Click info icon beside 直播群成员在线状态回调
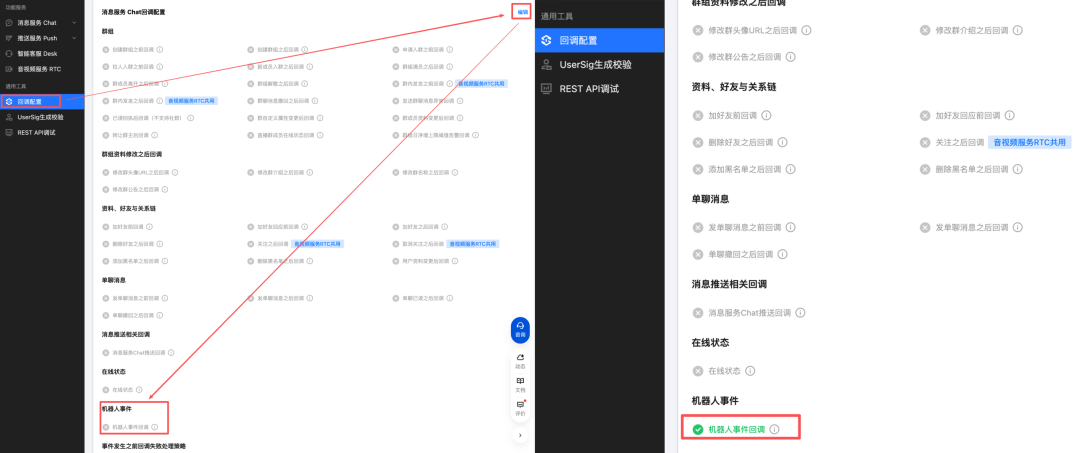This screenshot has width=1080, height=453. coord(318,134)
